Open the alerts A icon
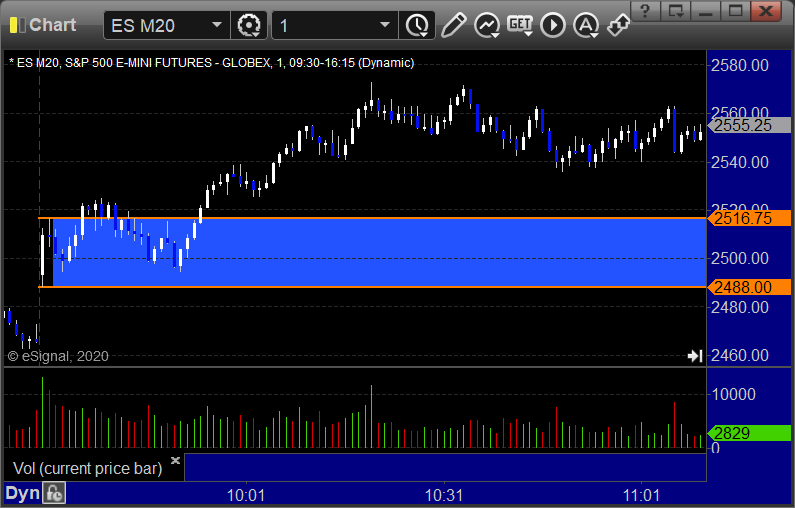This screenshot has width=795, height=508. coord(586,25)
